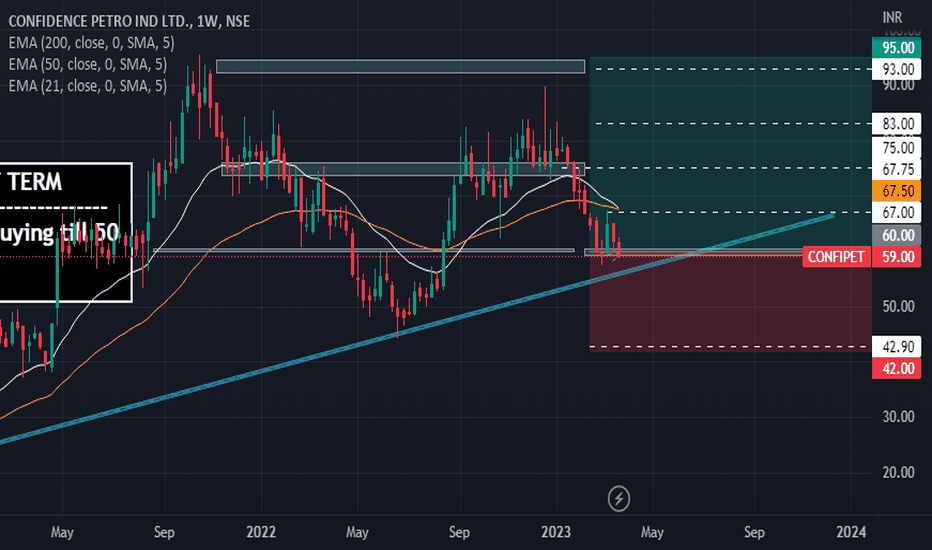Viewport: 932px width, 550px height.
Task: Click the orange 67.50 EMA price label
Action: coord(898,191)
